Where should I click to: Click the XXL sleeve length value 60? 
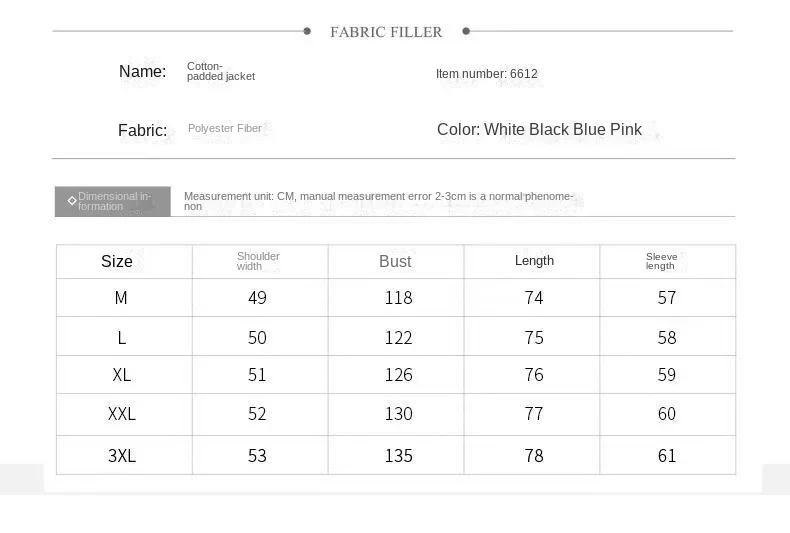click(x=667, y=414)
